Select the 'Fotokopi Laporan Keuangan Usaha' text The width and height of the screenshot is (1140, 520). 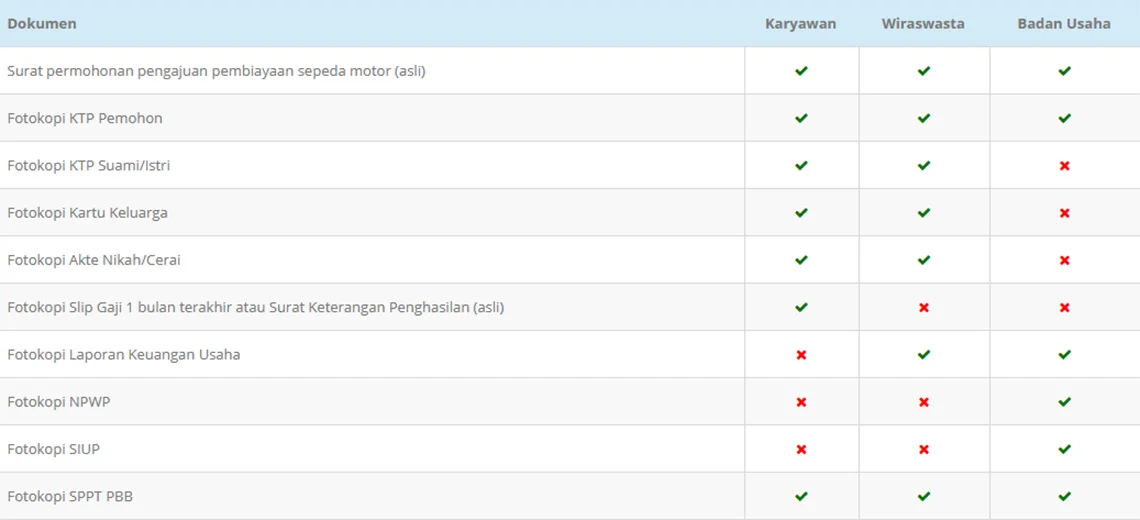point(124,355)
